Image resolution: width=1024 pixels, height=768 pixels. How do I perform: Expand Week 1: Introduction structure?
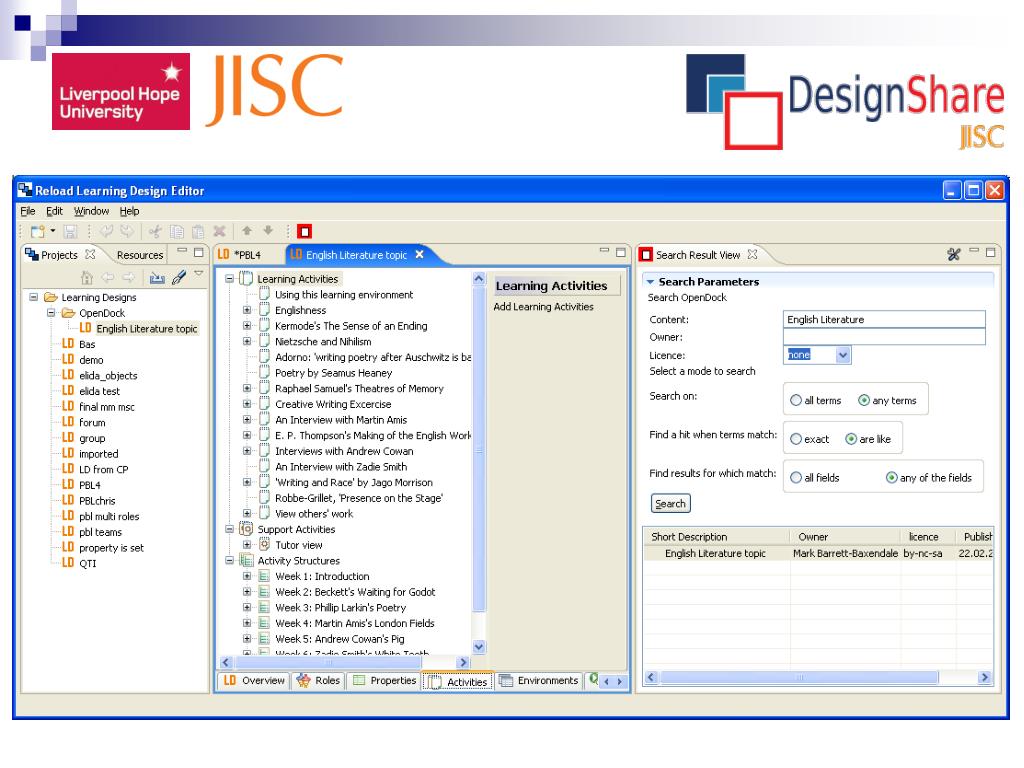(x=247, y=576)
